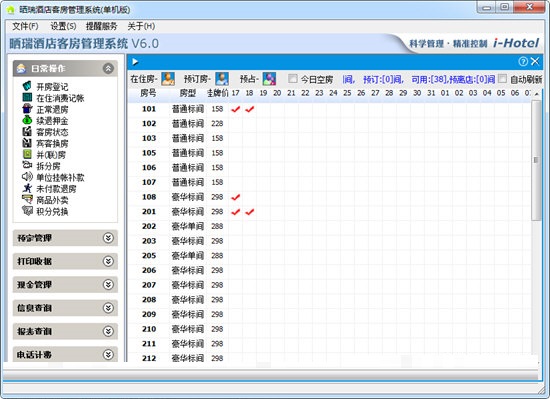This screenshot has height=399, width=550.
Task: Click the 预占 pre-occupied icon
Action: click(x=269, y=79)
